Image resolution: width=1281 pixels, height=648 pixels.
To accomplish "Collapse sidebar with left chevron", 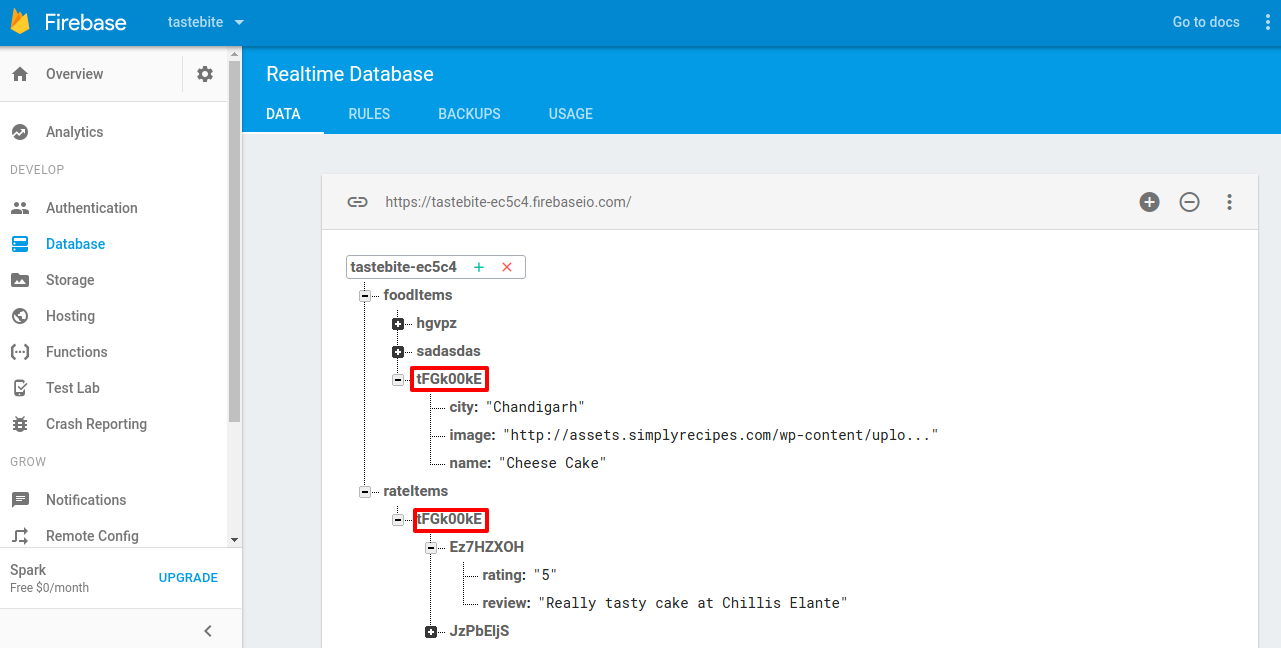I will point(208,631).
